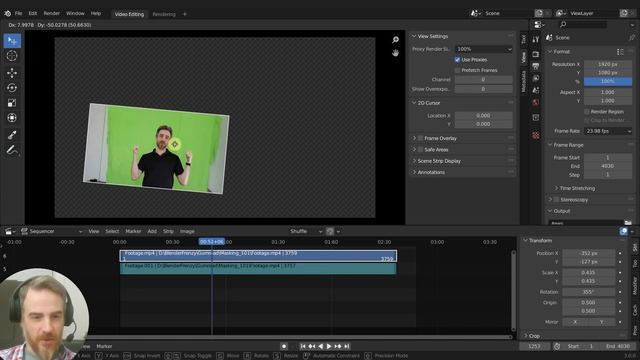Choose the combined Transform tool
Viewport: 640px width, 360px height.
(x=12, y=118)
